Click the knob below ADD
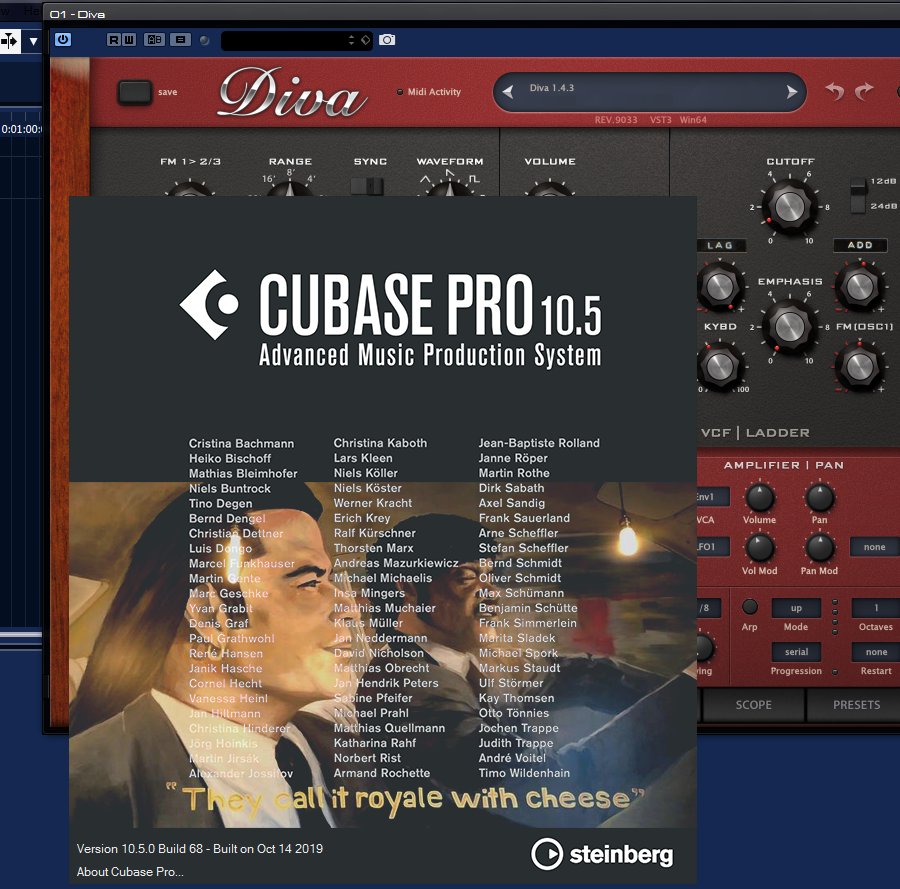This screenshot has width=900, height=889. [859, 286]
